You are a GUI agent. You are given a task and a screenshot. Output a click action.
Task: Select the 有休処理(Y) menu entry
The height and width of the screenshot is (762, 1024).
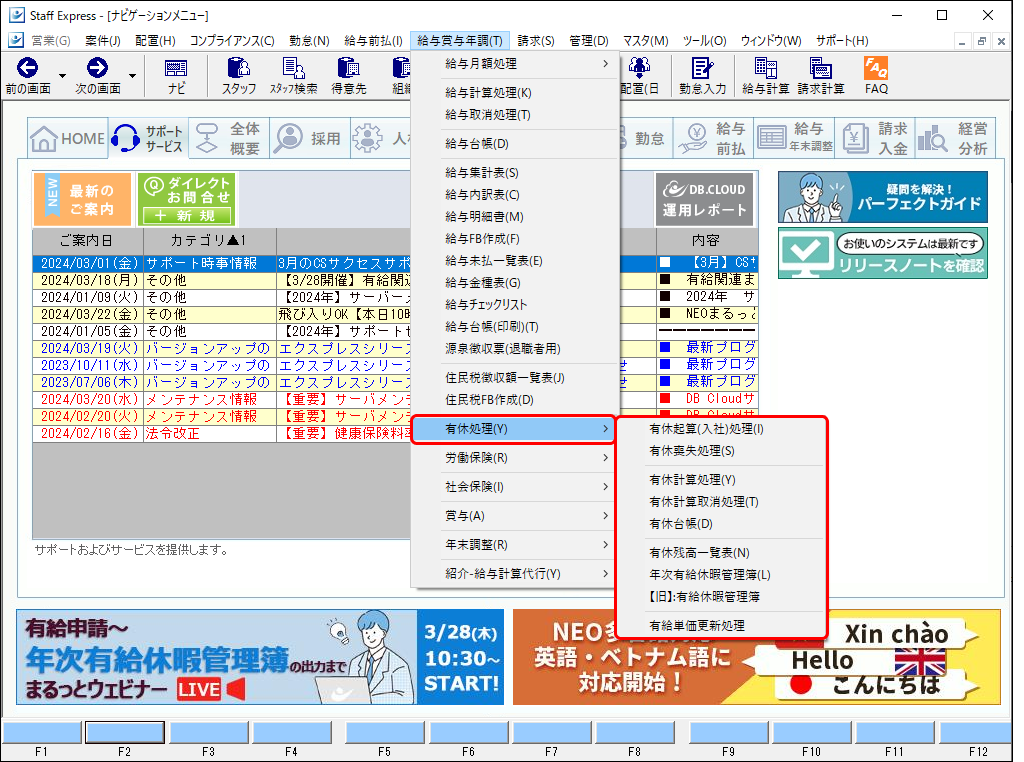click(515, 429)
